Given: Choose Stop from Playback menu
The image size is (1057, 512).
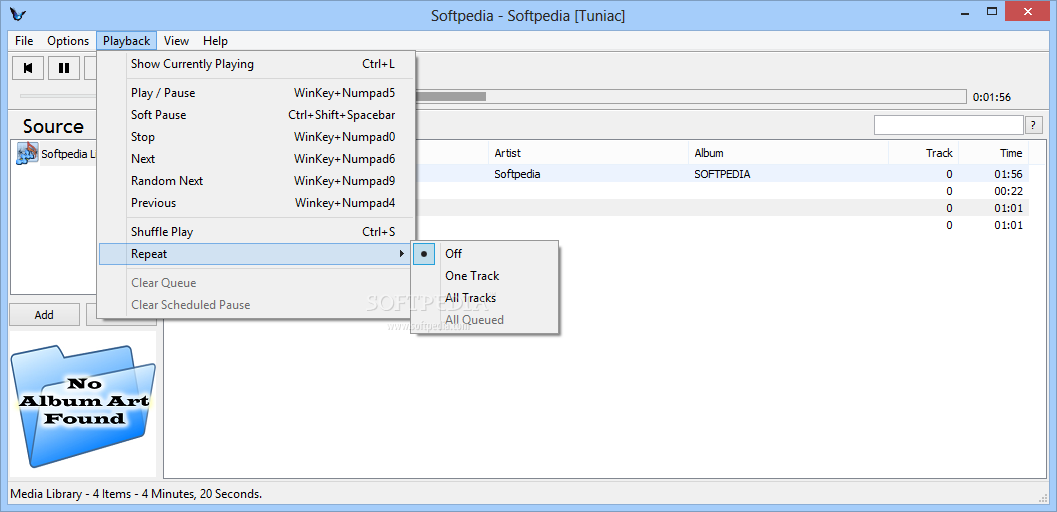Looking at the screenshot, I should (x=256, y=137).
